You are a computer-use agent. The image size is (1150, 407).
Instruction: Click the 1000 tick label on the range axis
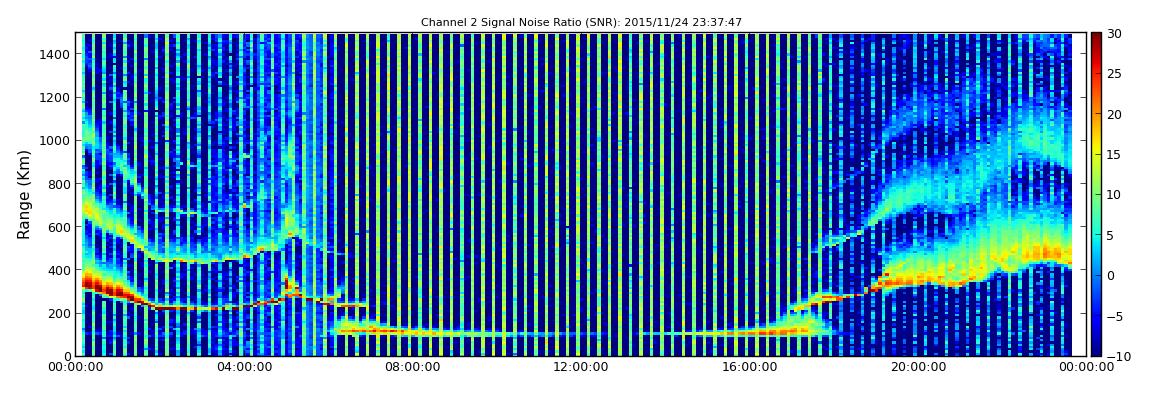pos(56,141)
